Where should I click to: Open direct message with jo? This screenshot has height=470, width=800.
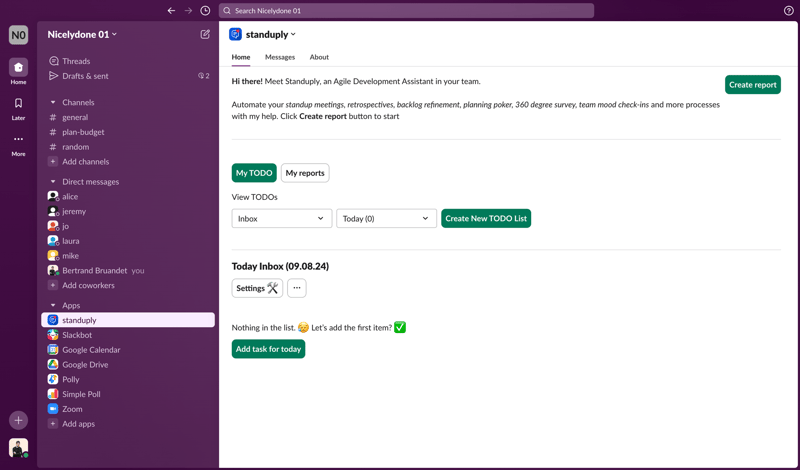point(128,226)
